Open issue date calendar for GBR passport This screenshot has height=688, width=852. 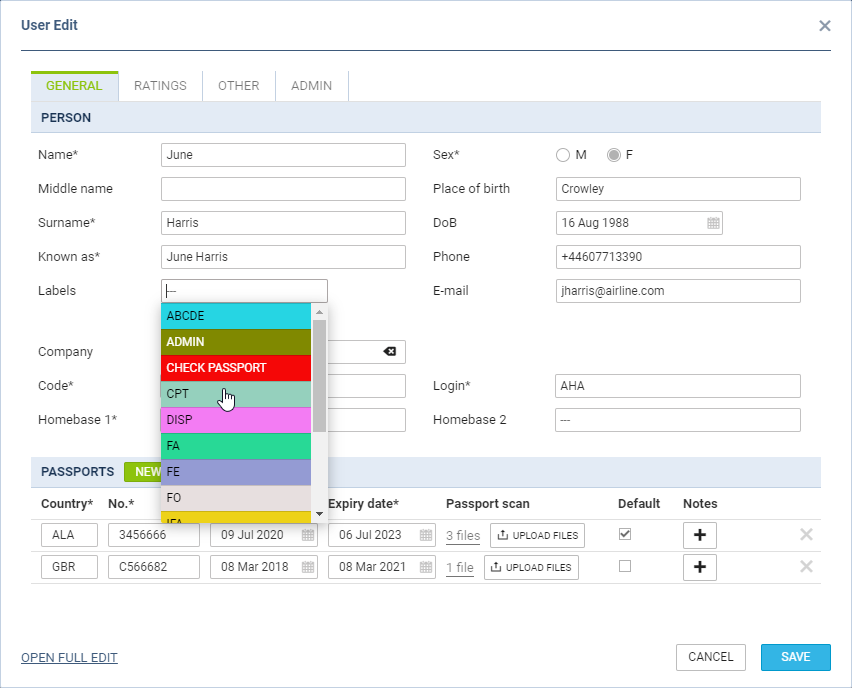point(308,567)
